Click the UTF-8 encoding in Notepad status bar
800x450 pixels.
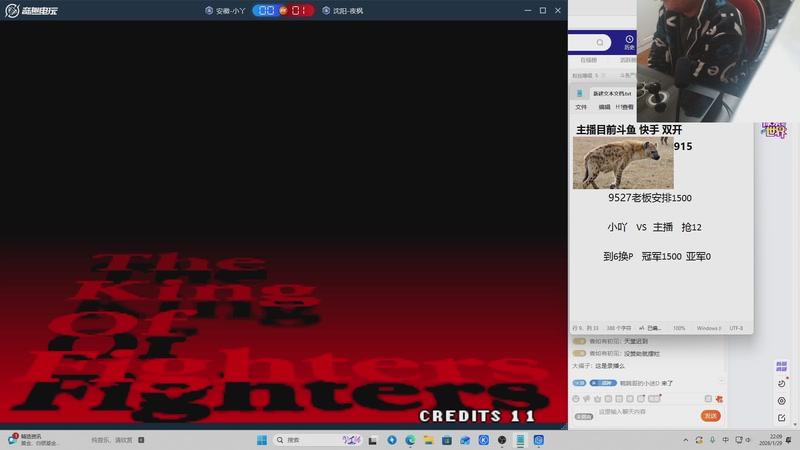(x=736, y=328)
